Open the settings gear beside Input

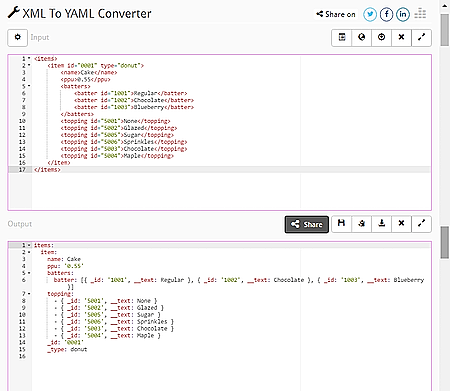tap(17, 38)
